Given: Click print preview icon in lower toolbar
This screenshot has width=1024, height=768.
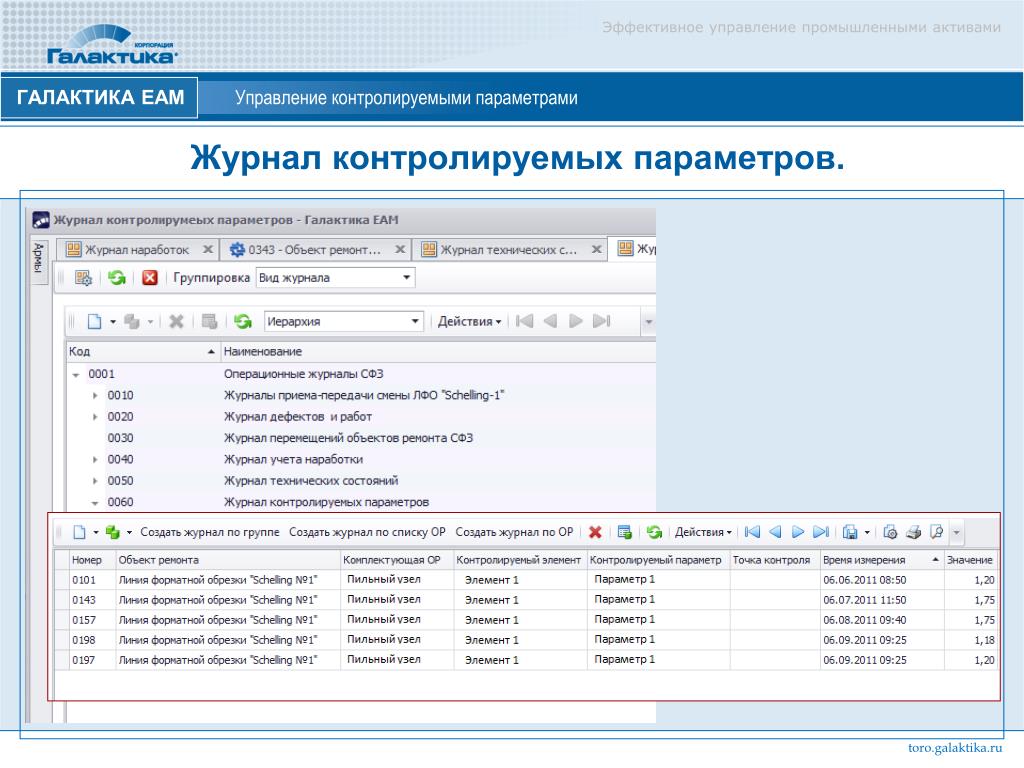Looking at the screenshot, I should [x=936, y=532].
